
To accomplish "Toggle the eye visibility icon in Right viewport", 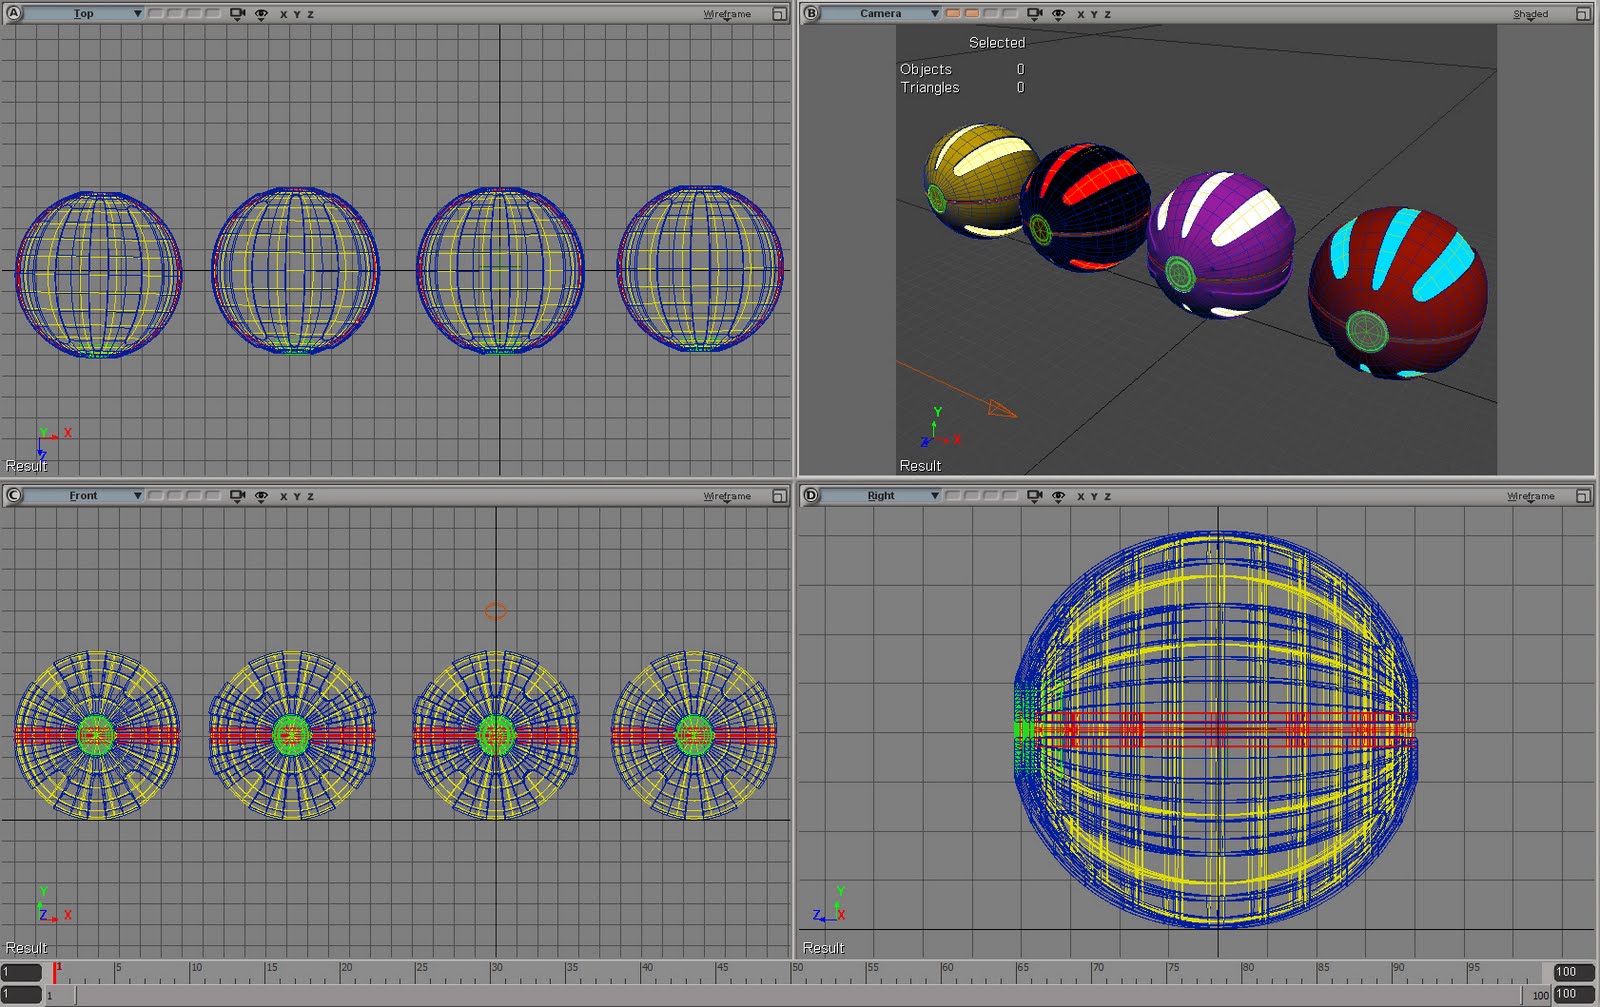I will tap(1058, 496).
